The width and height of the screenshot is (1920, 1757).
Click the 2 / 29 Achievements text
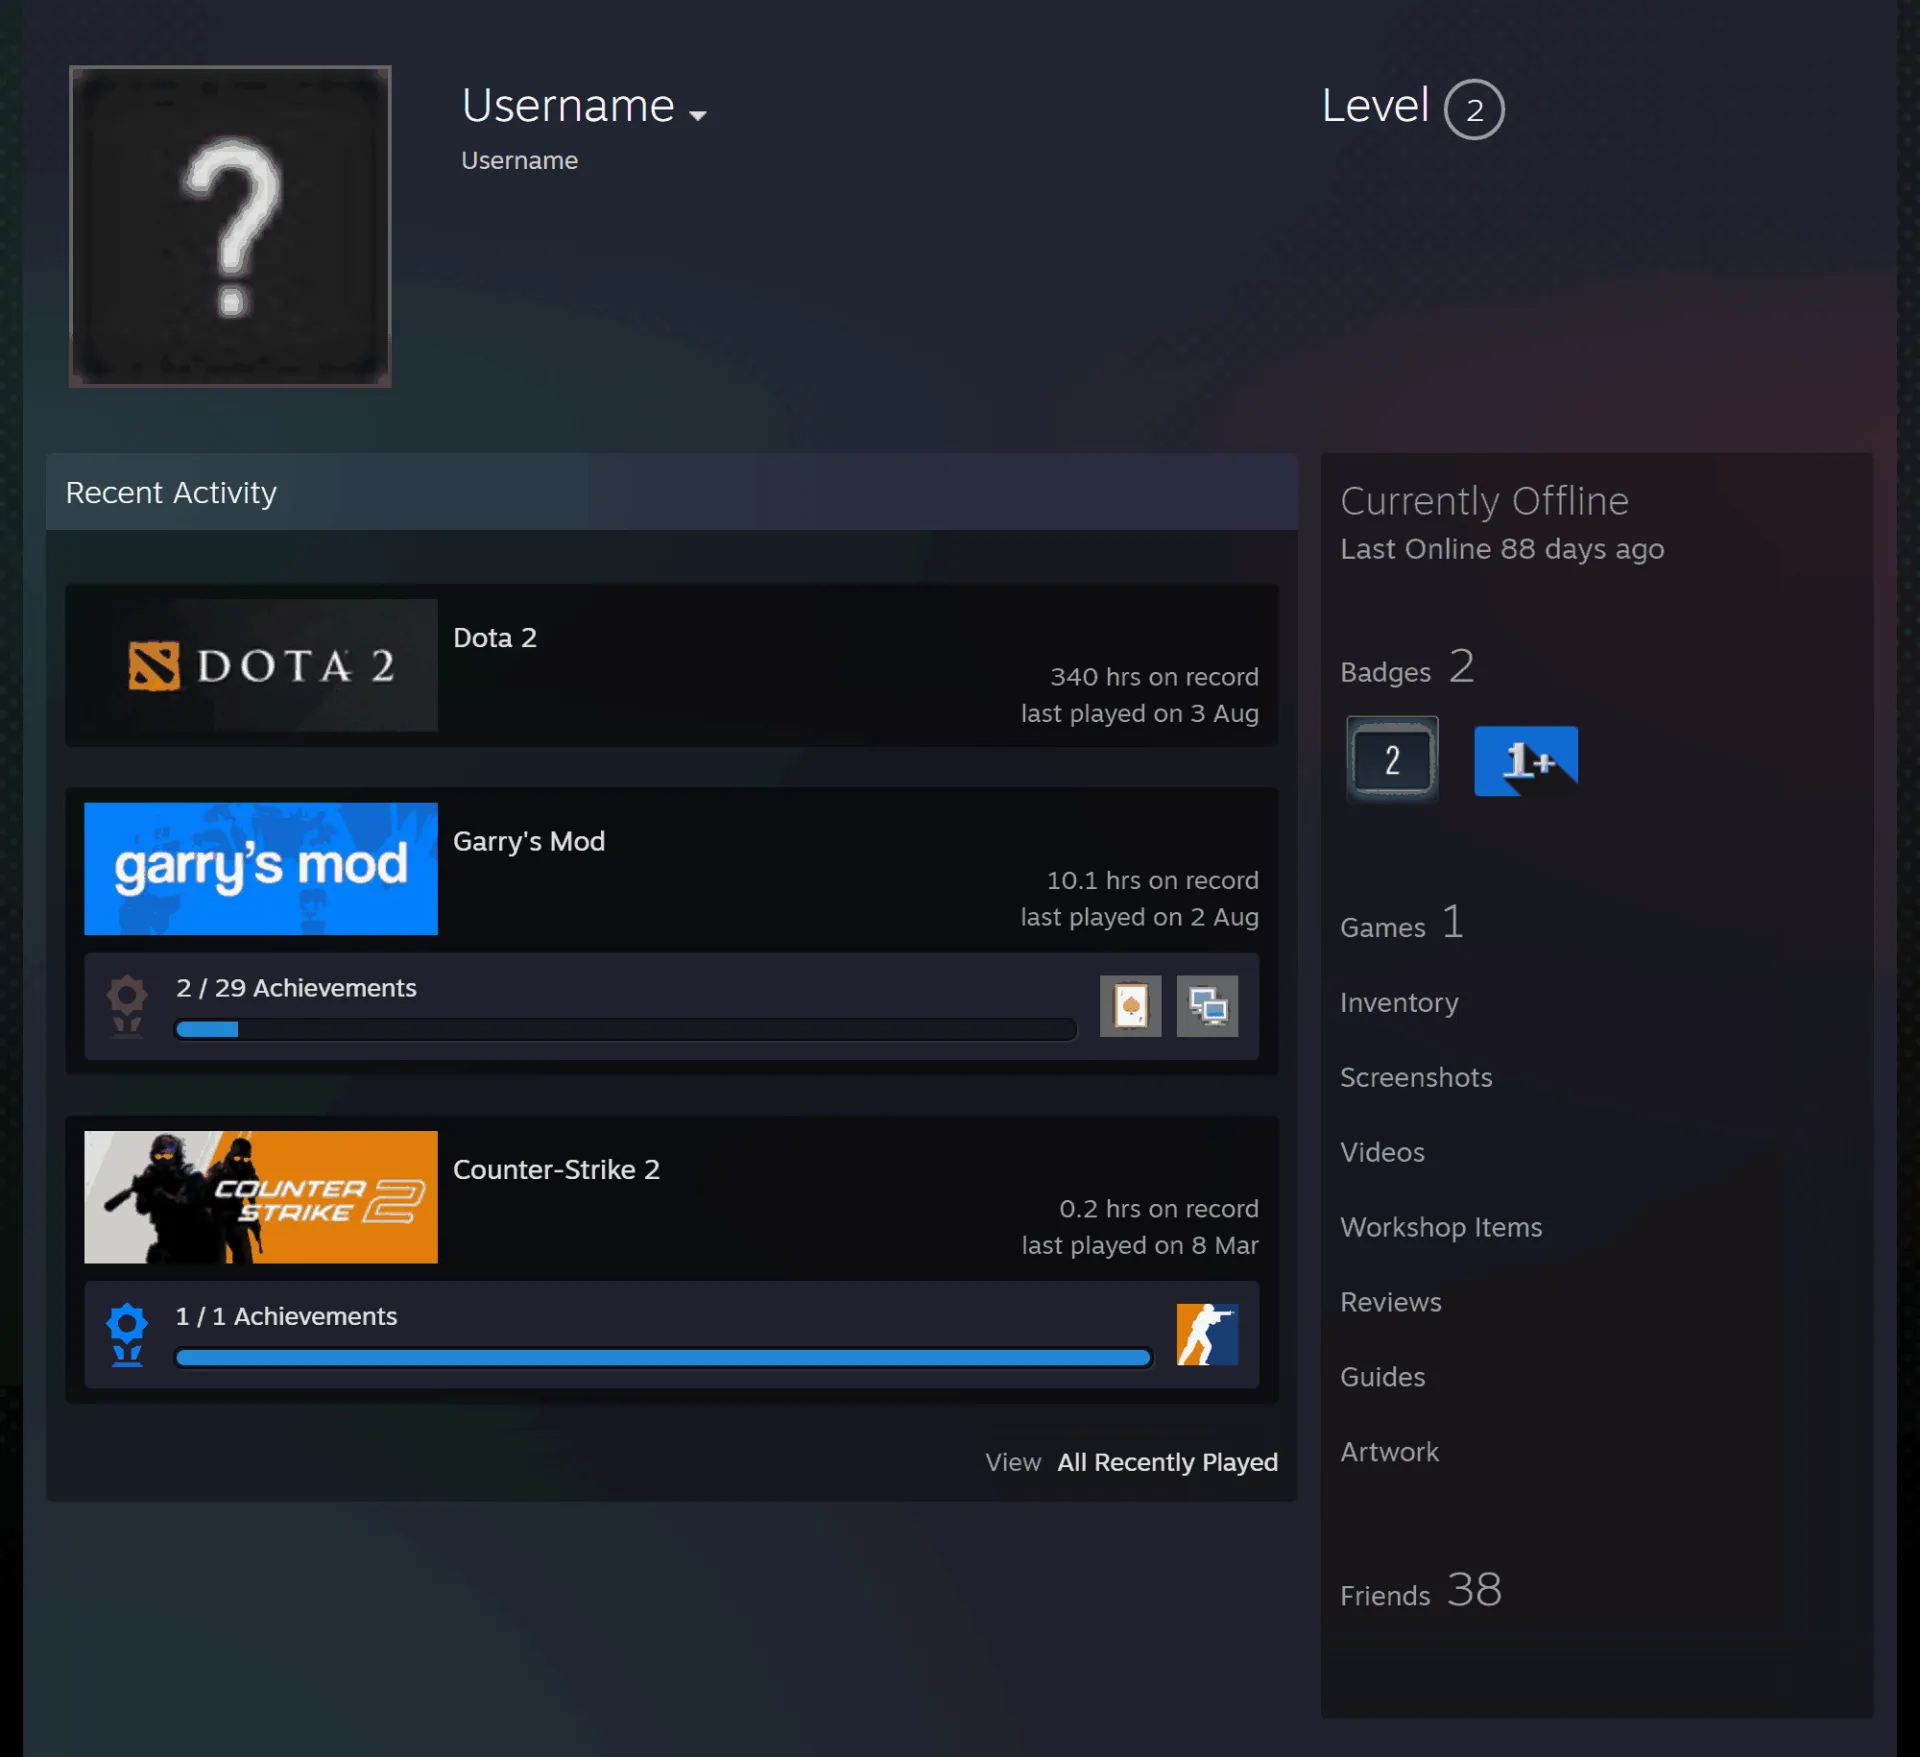(x=296, y=988)
